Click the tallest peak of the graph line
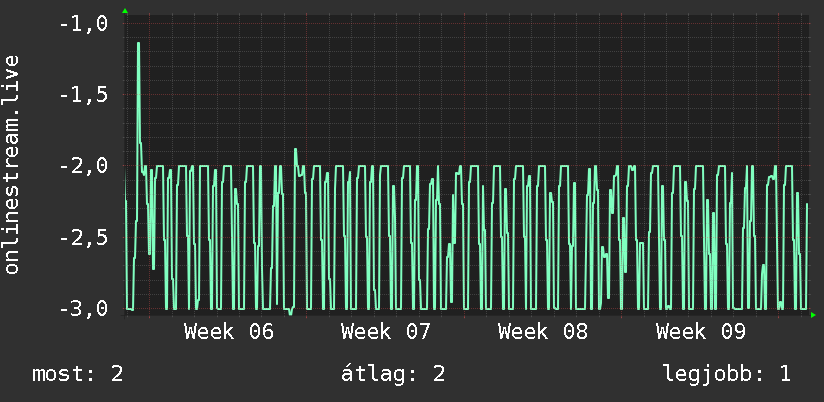824x402 pixels. (138, 44)
